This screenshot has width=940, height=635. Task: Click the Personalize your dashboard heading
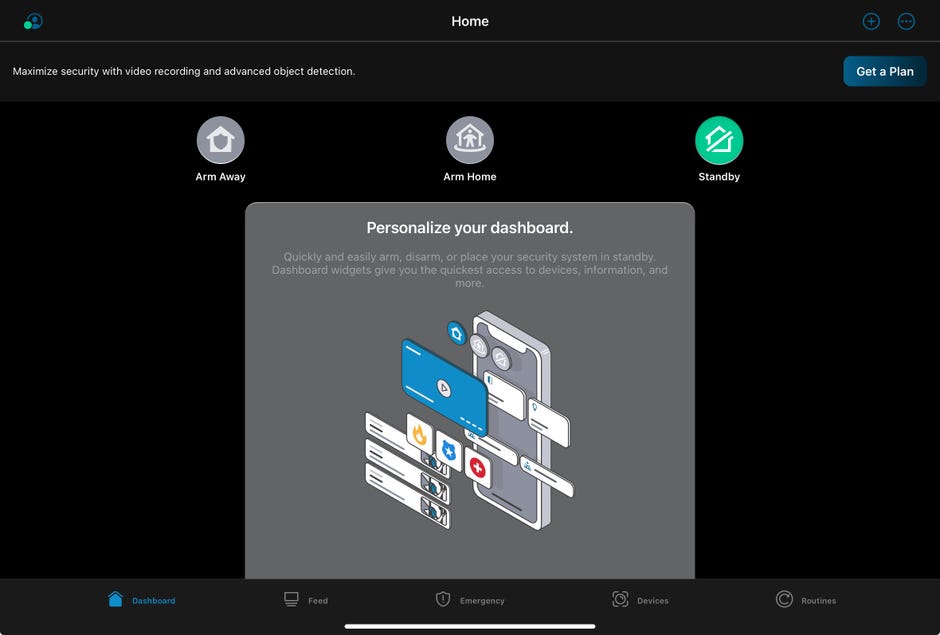pos(470,228)
